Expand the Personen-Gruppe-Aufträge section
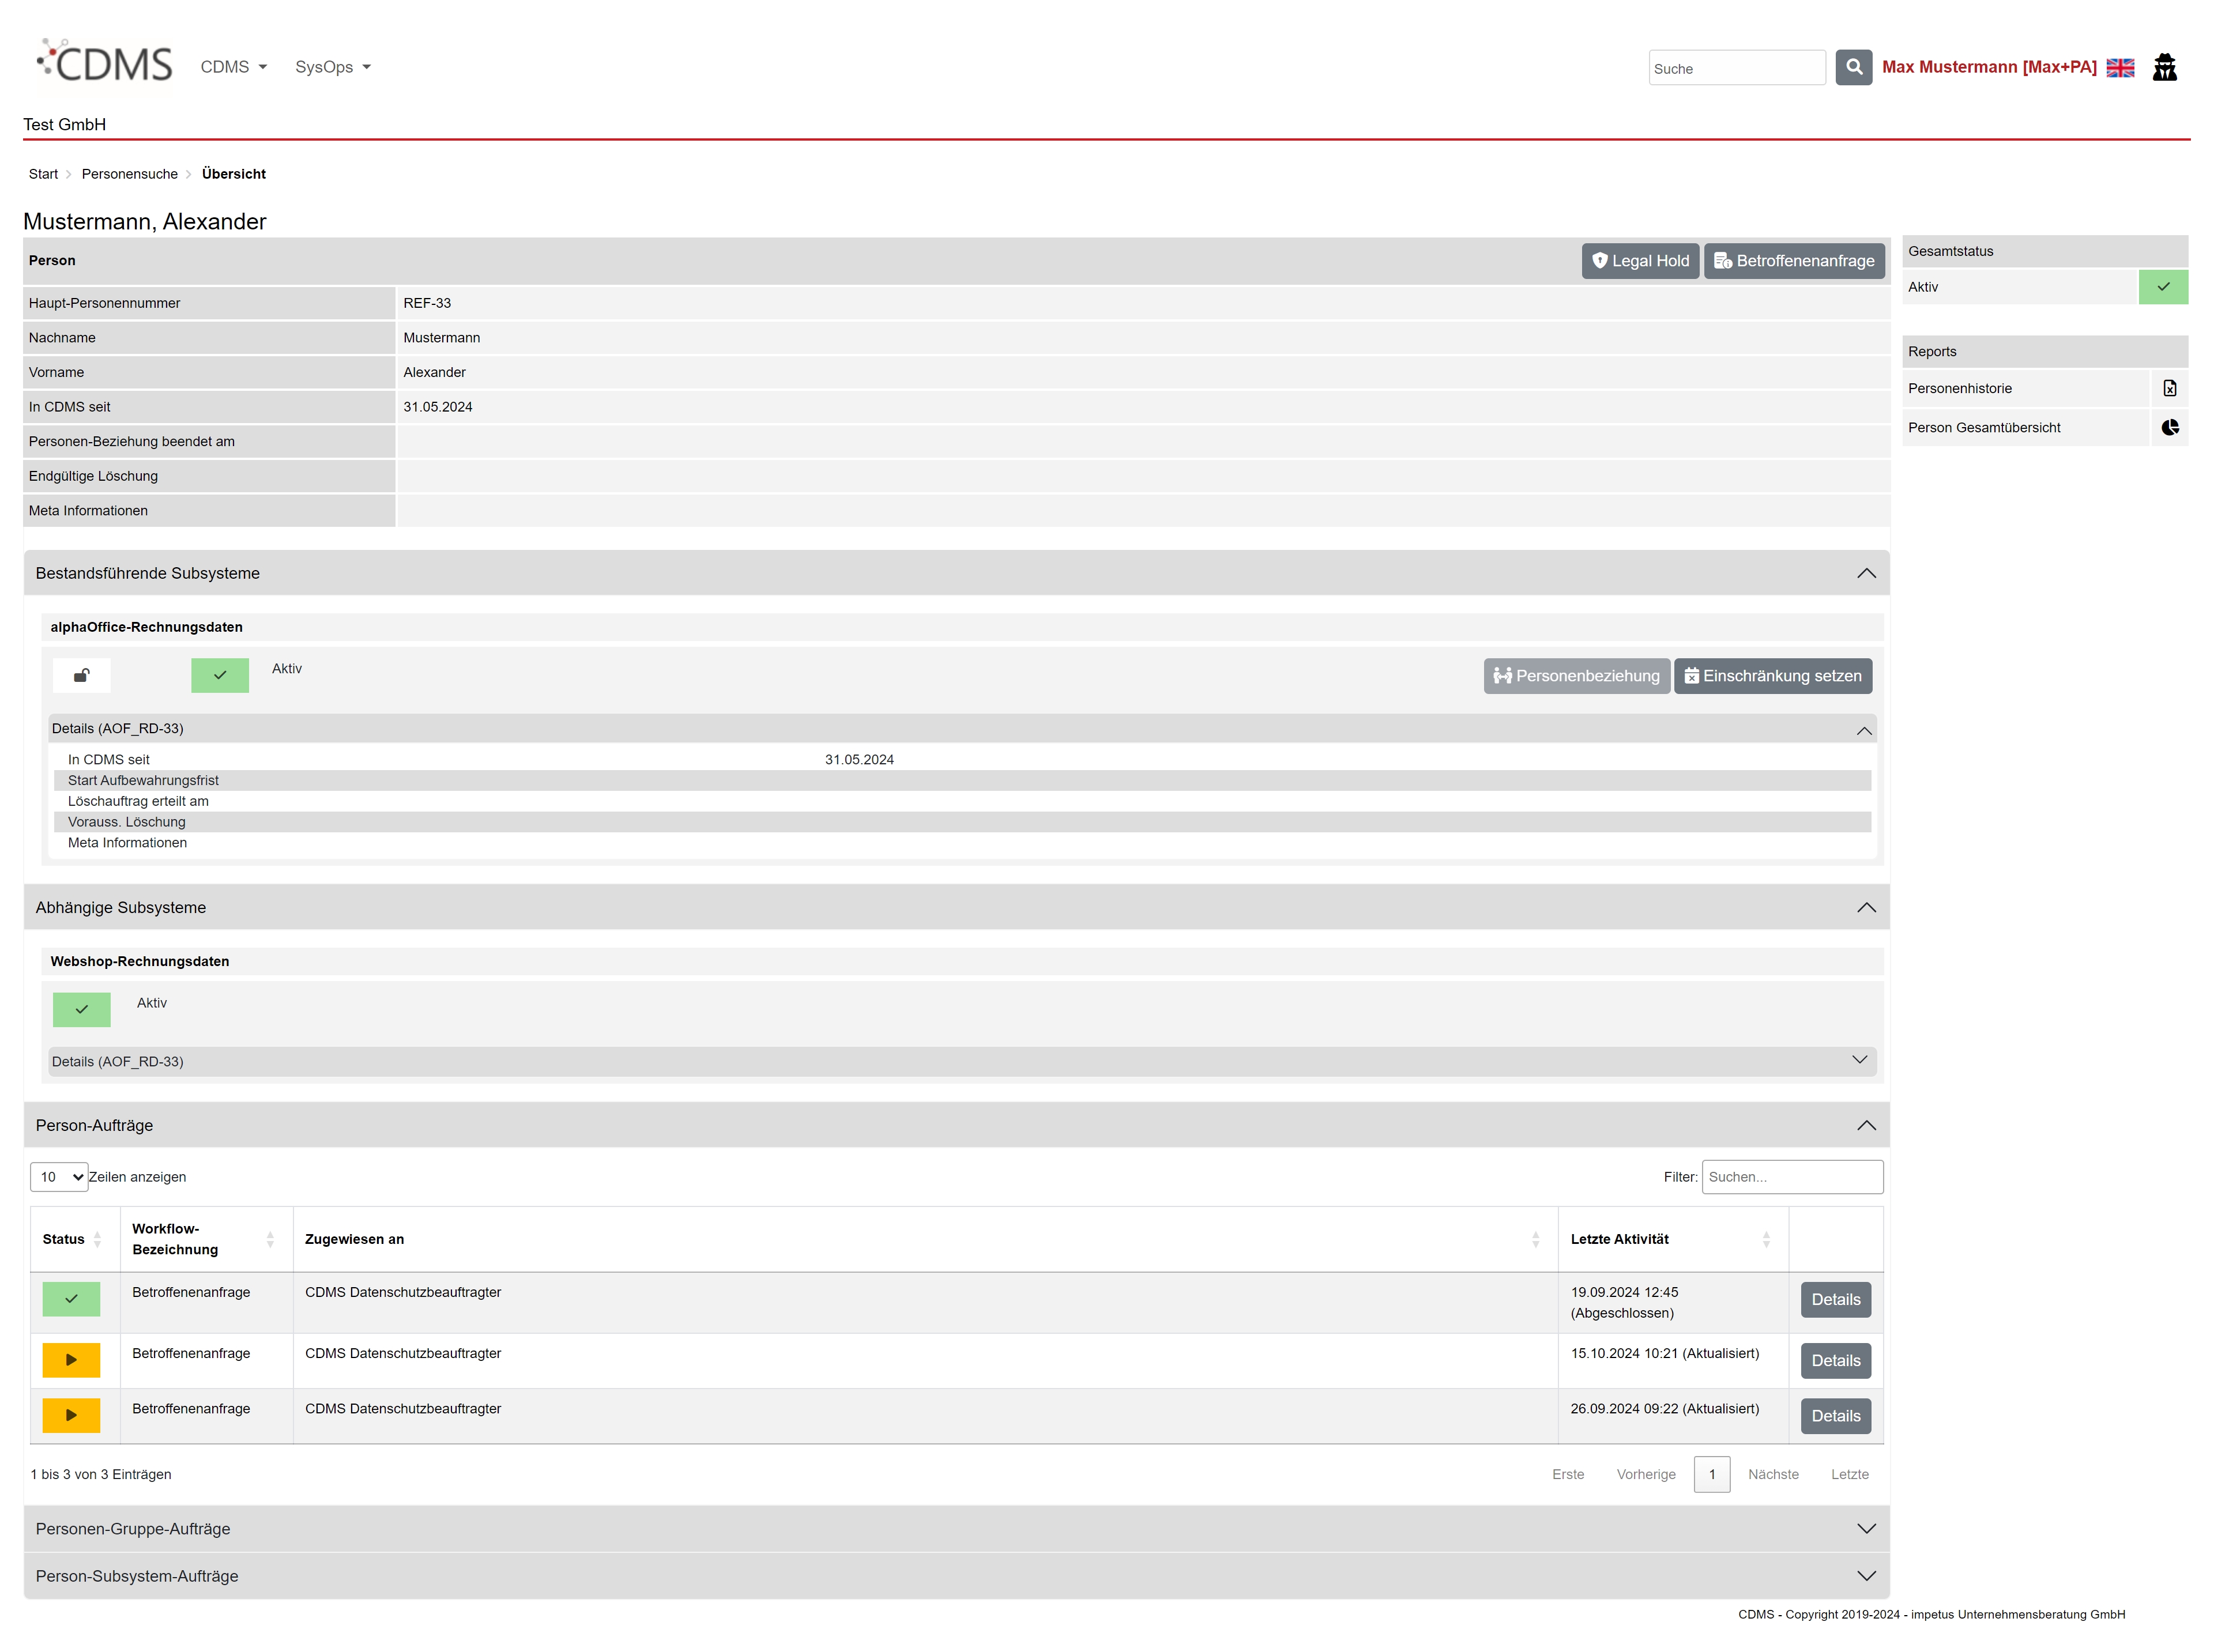Screen dimensions: 2214x1652 tap(1866, 1529)
